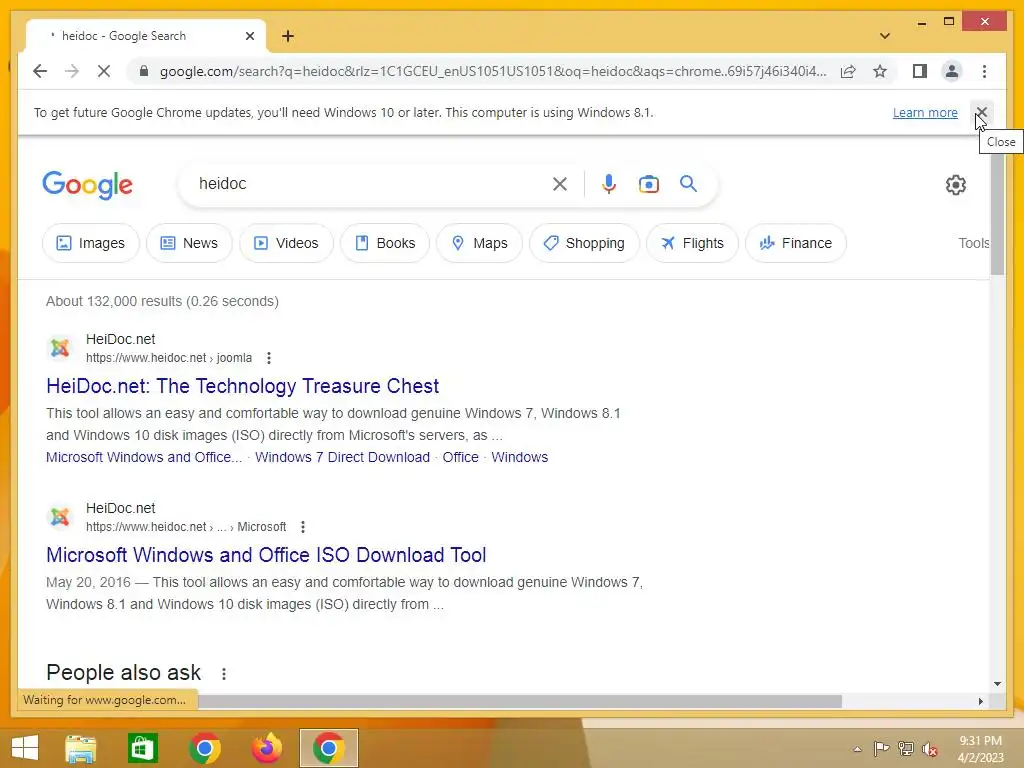
Task: Open the People also ask options menu
Action: coord(223,673)
